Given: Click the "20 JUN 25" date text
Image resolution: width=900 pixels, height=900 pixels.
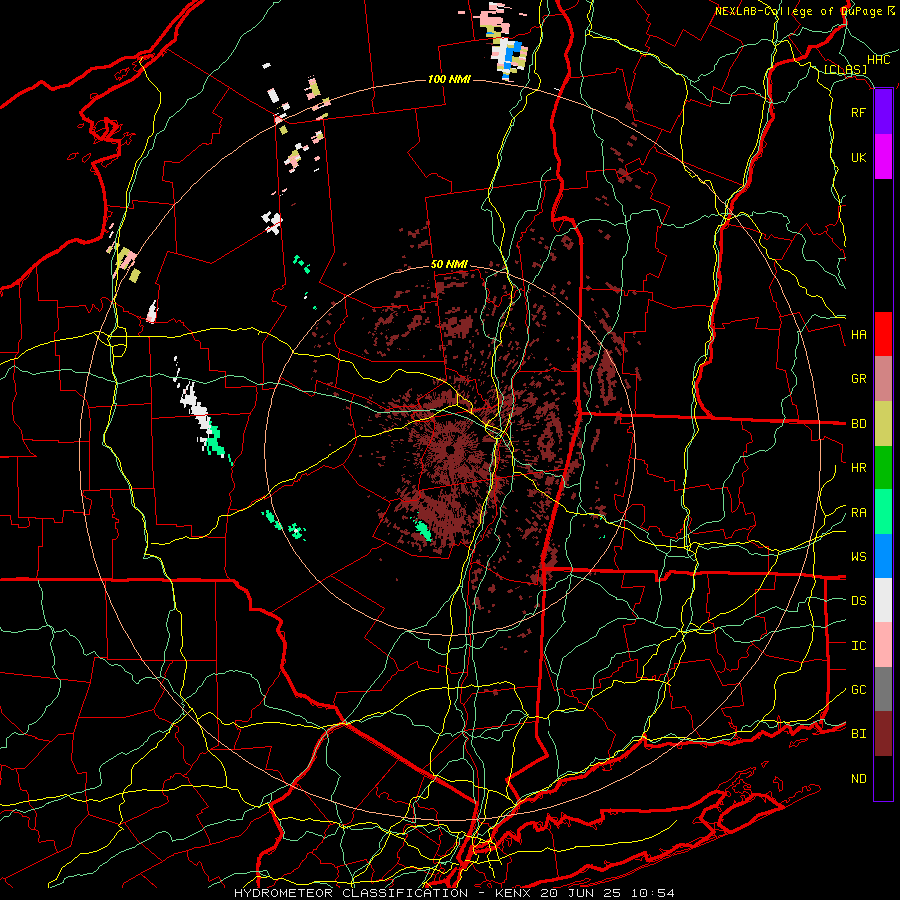Looking at the screenshot, I should point(581,893).
